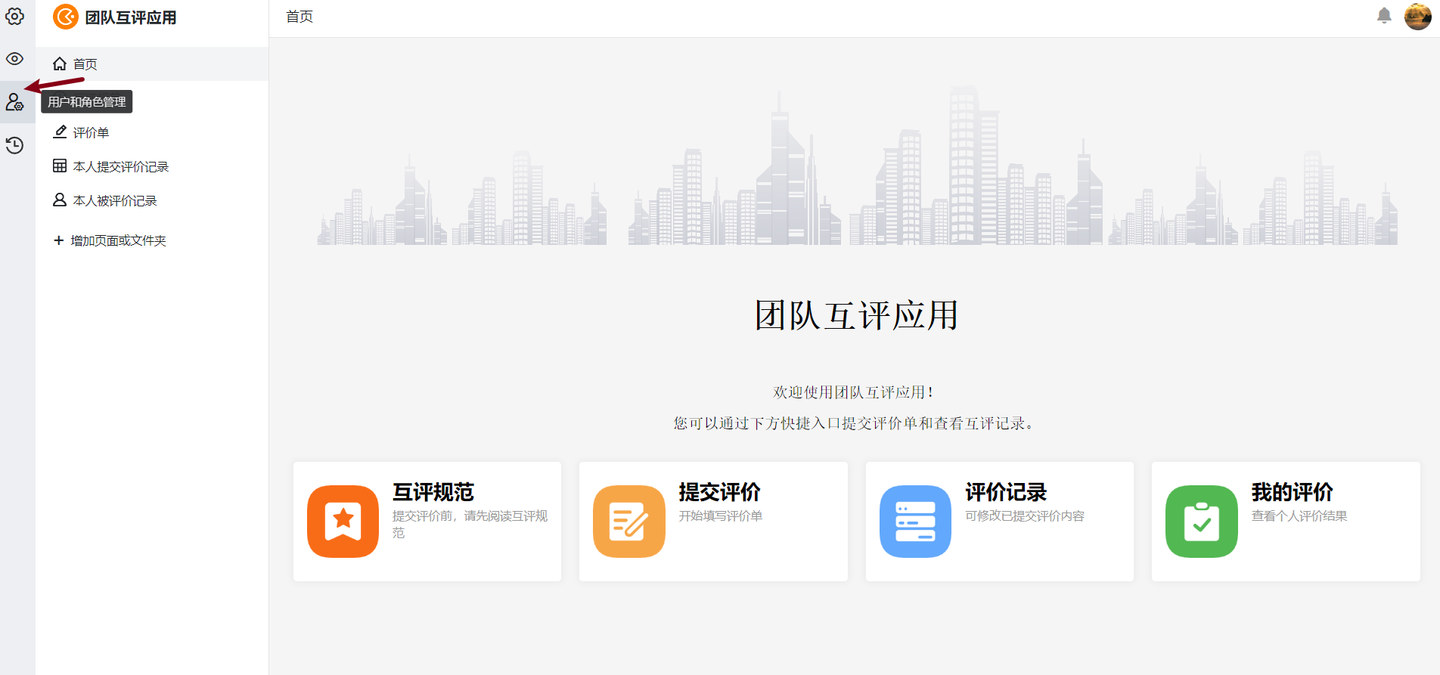Go to 首页 in sidebar
The height and width of the screenshot is (675, 1440).
click(x=152, y=64)
